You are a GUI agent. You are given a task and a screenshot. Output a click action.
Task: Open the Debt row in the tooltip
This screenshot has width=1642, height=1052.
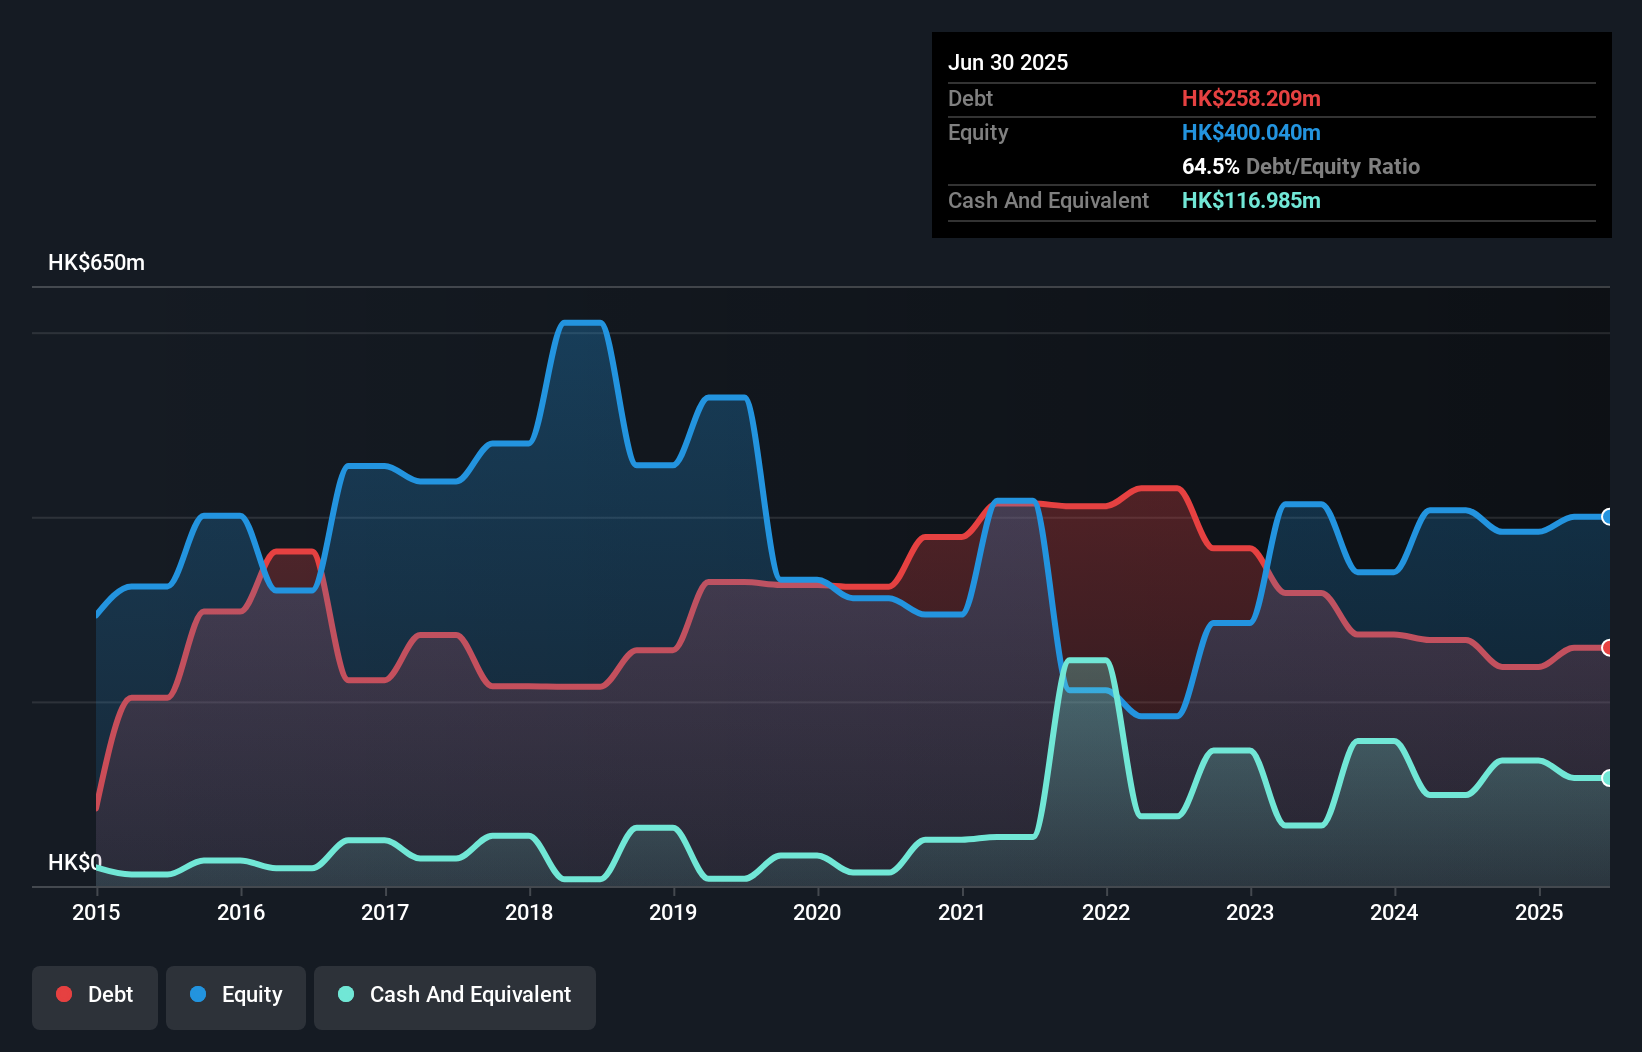coord(1100,98)
